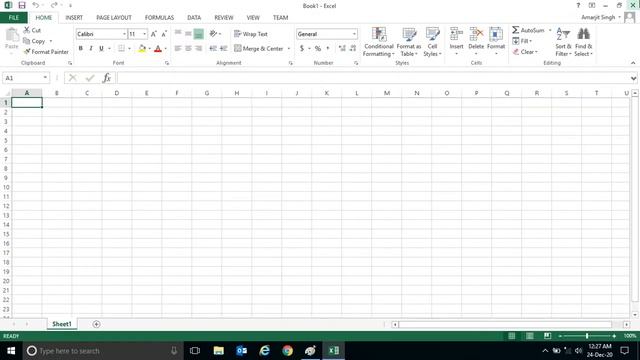Open the Orientation text rotation button

[x=214, y=34]
